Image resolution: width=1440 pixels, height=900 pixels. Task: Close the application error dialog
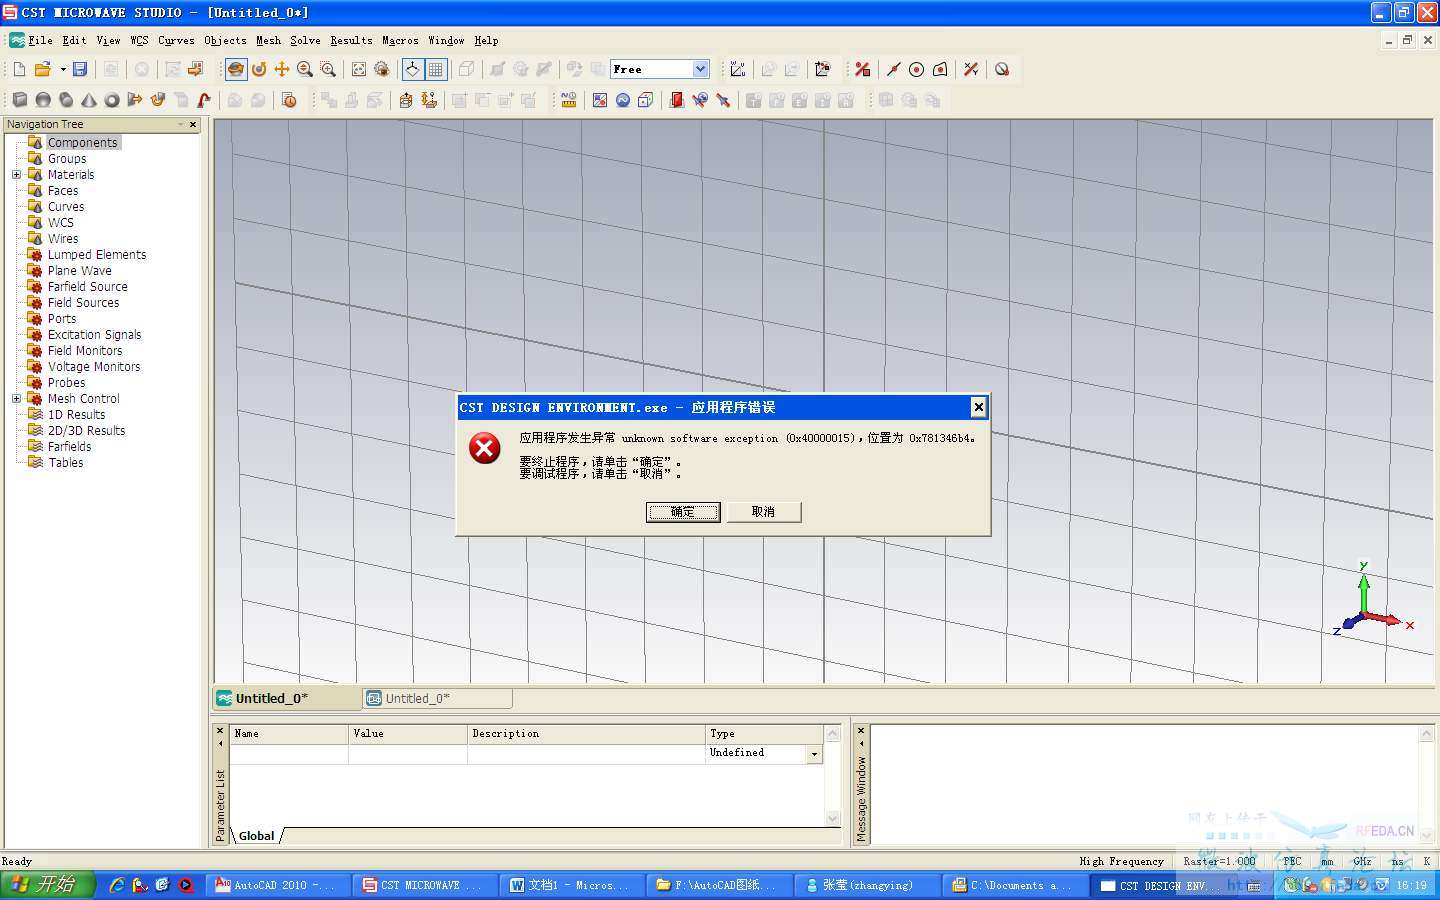point(979,407)
